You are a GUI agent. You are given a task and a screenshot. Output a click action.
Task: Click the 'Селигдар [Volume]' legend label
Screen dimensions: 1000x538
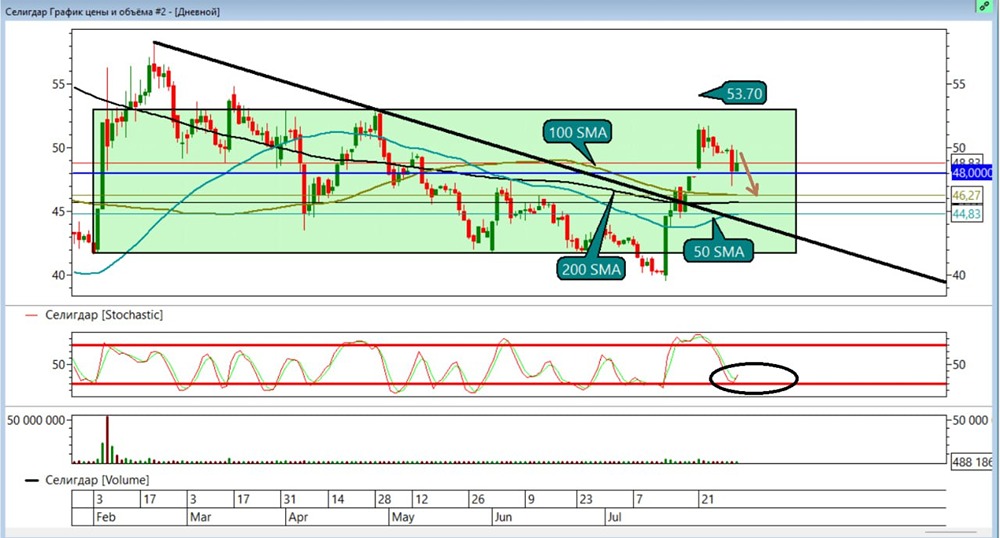[97, 480]
